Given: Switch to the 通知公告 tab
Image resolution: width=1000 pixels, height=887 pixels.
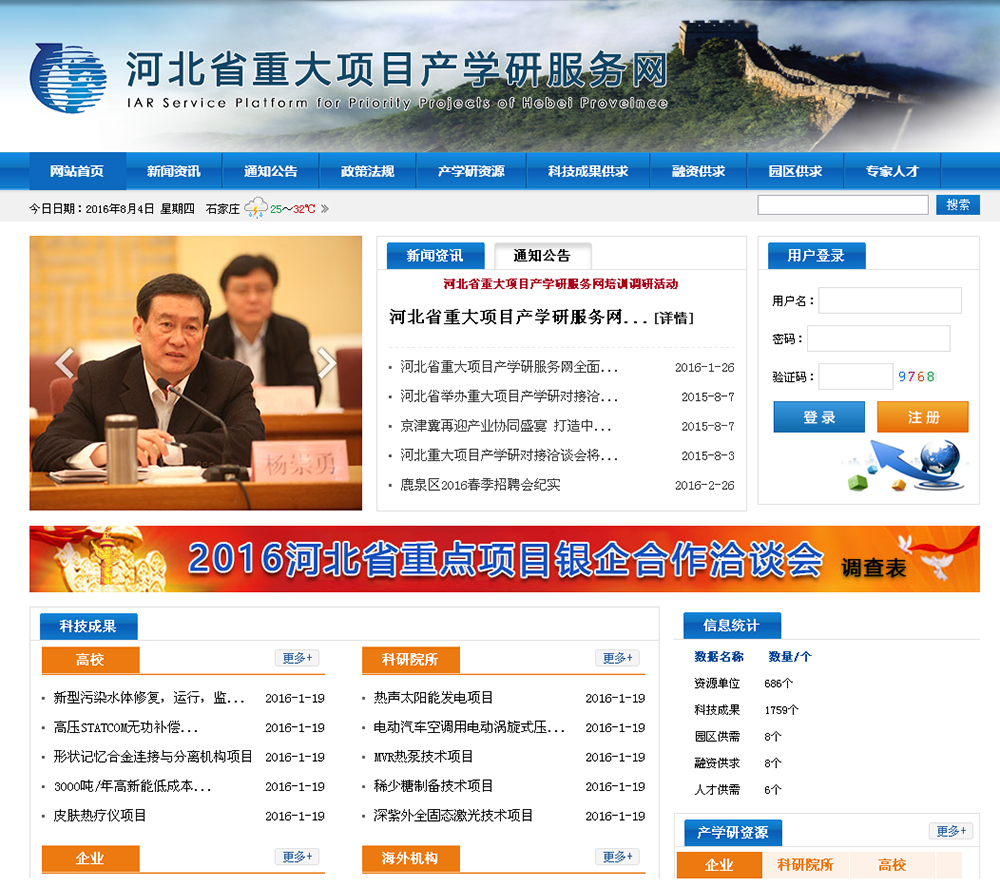Looking at the screenshot, I should click(542, 256).
